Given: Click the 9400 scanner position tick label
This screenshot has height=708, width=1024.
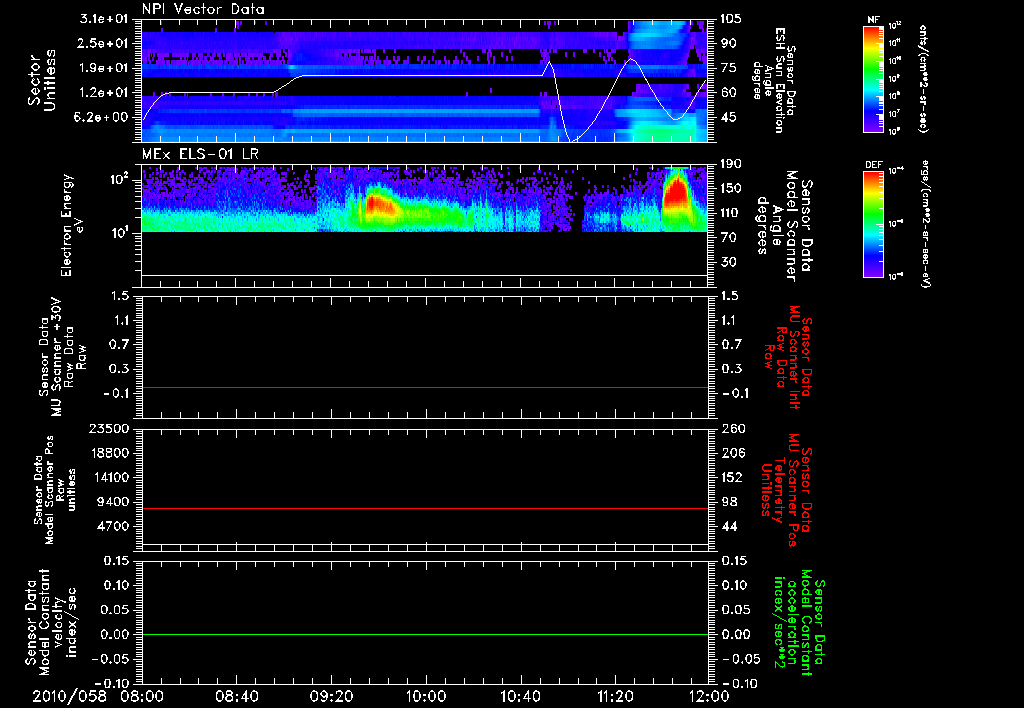Looking at the screenshot, I should click(x=113, y=502).
